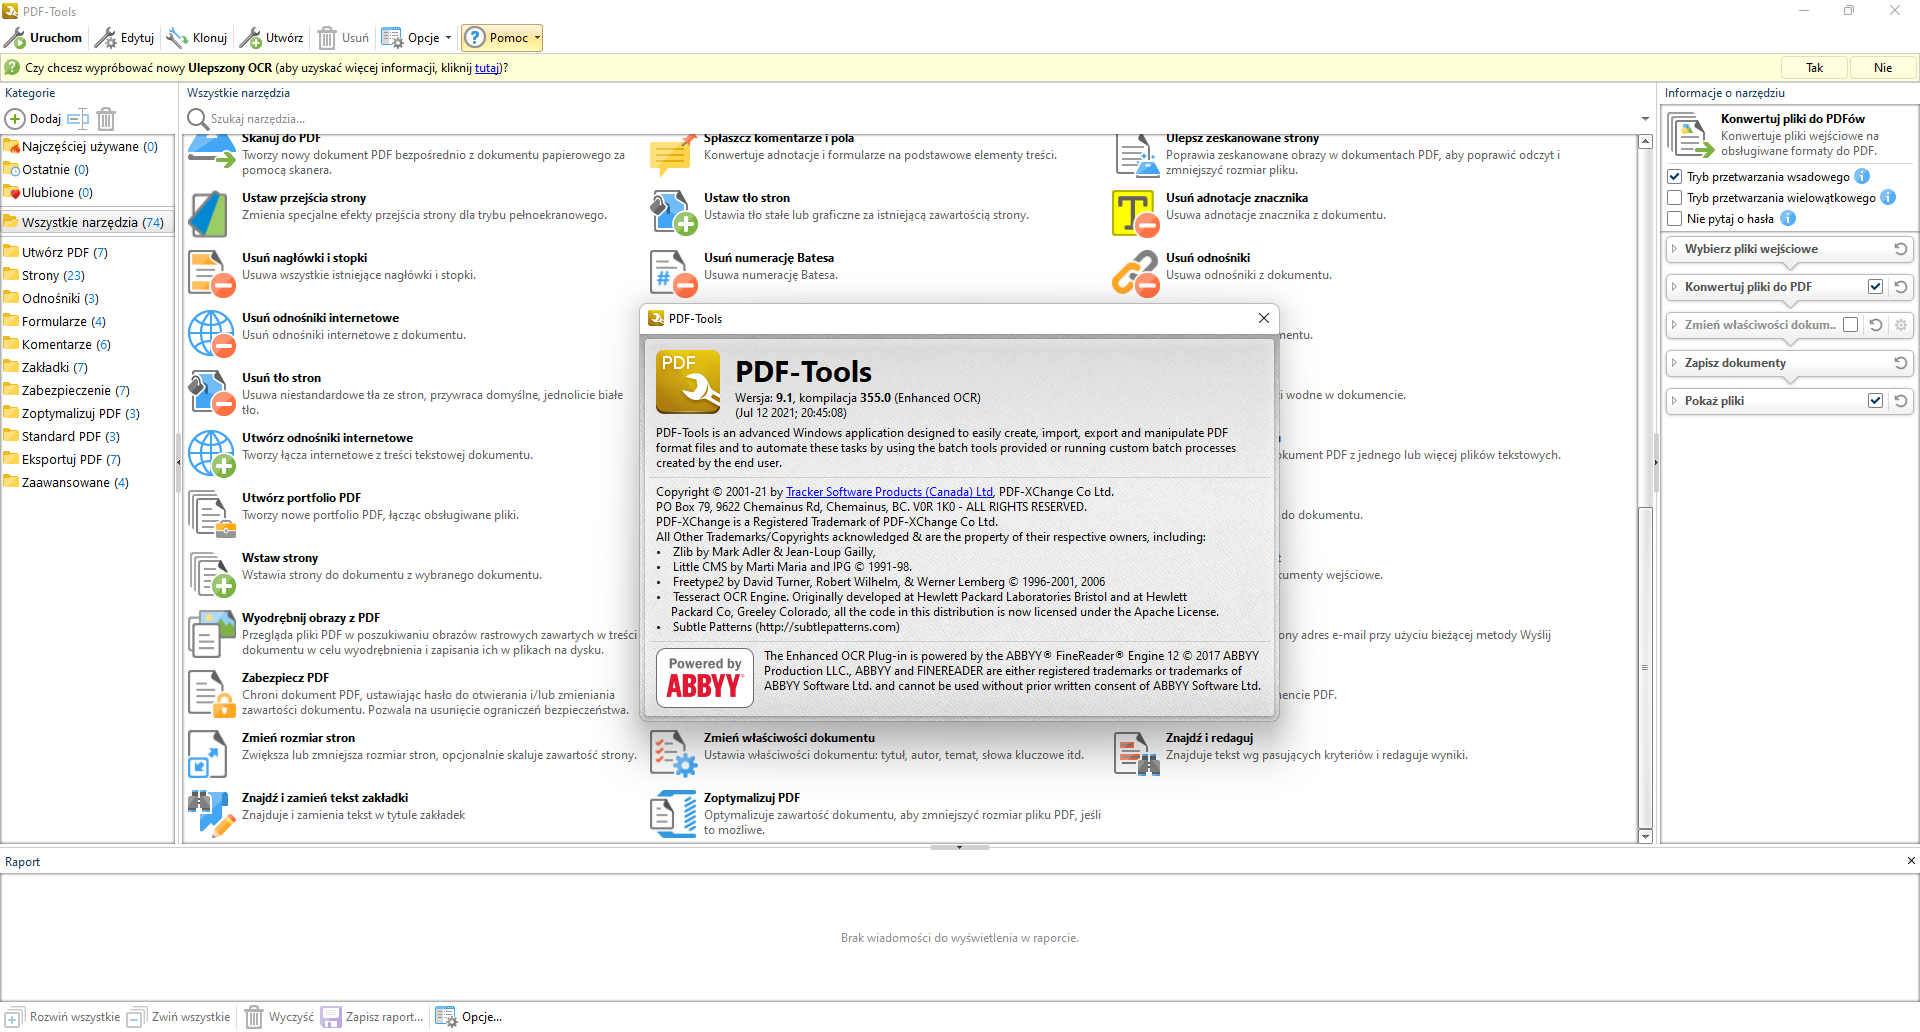The image size is (1920, 1032).
Task: Follow the 'tutaj' link in the info bar
Action: pos(486,68)
